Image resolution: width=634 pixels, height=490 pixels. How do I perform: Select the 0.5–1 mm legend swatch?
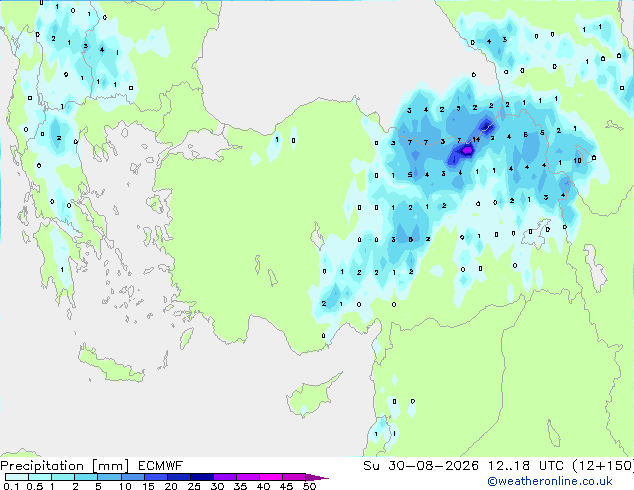pos(40,477)
